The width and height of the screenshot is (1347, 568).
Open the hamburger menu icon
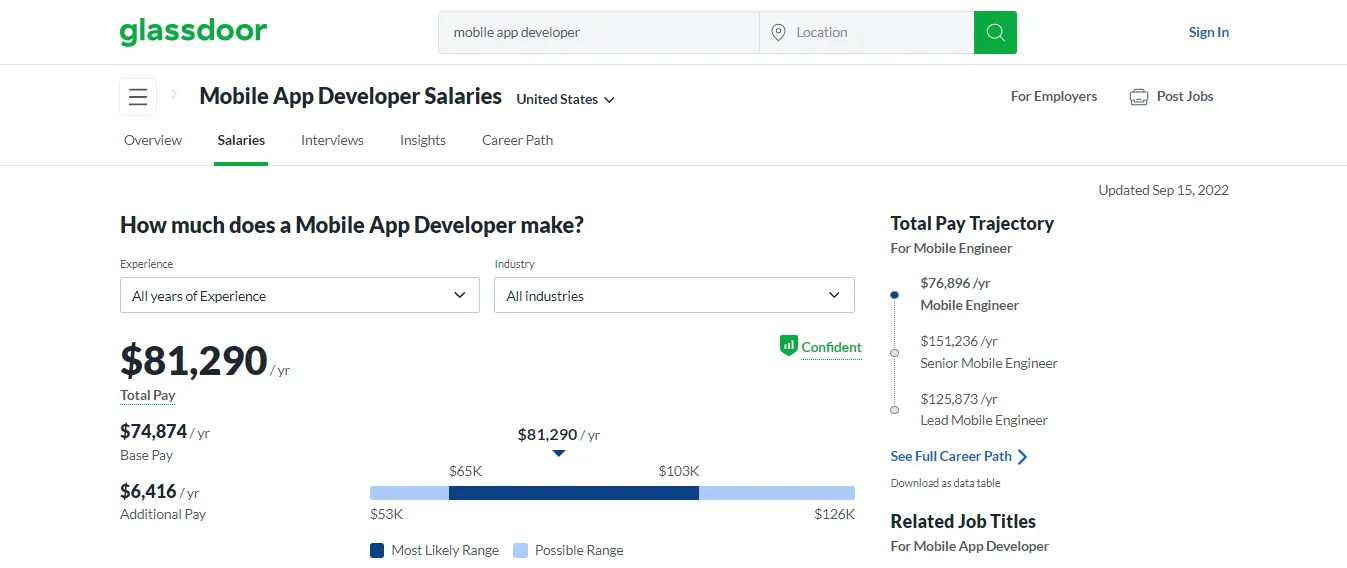138,97
